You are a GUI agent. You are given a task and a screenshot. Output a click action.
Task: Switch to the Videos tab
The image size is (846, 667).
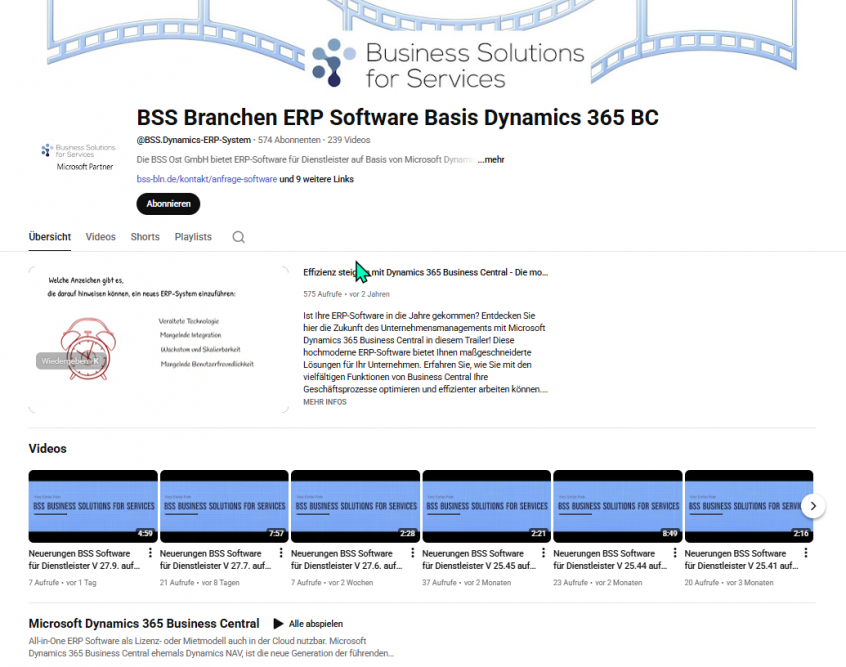[100, 237]
